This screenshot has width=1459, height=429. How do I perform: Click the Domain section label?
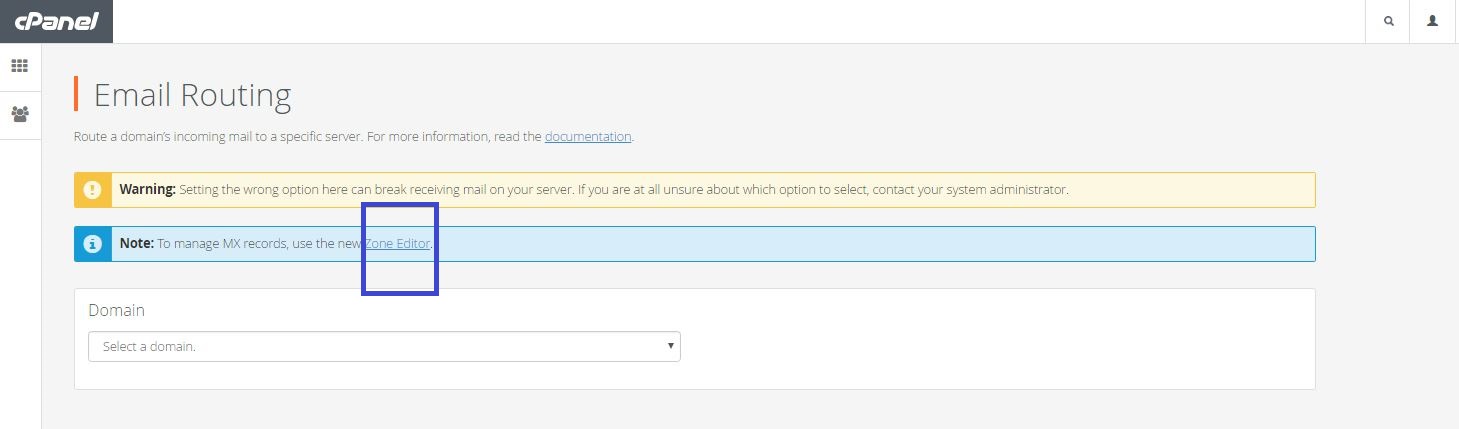coord(116,310)
